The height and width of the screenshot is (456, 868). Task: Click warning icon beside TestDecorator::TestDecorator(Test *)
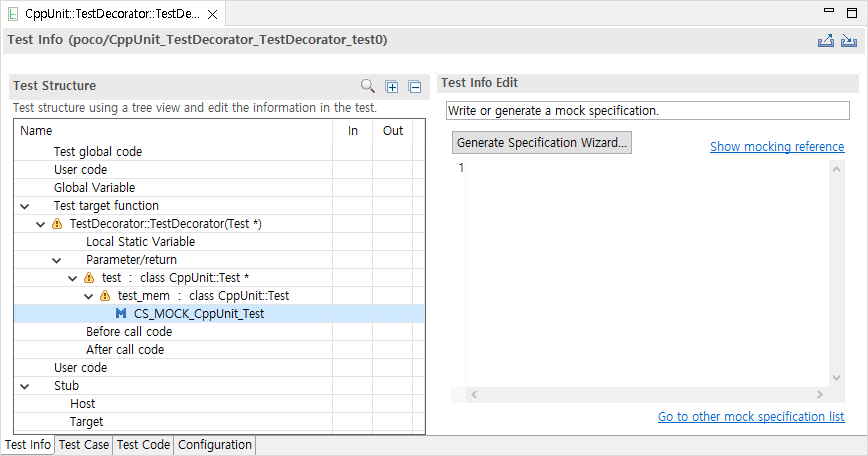coord(57,224)
